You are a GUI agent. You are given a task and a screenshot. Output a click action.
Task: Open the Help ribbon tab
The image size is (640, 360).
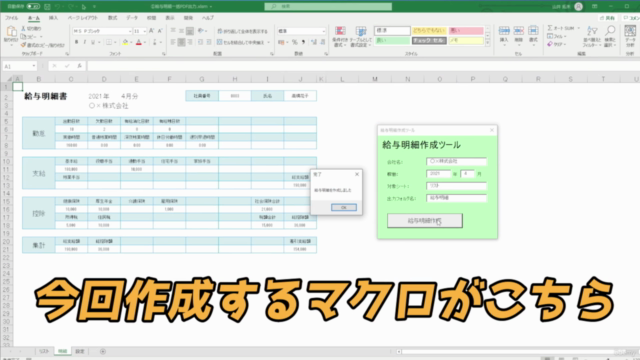pos(208,18)
